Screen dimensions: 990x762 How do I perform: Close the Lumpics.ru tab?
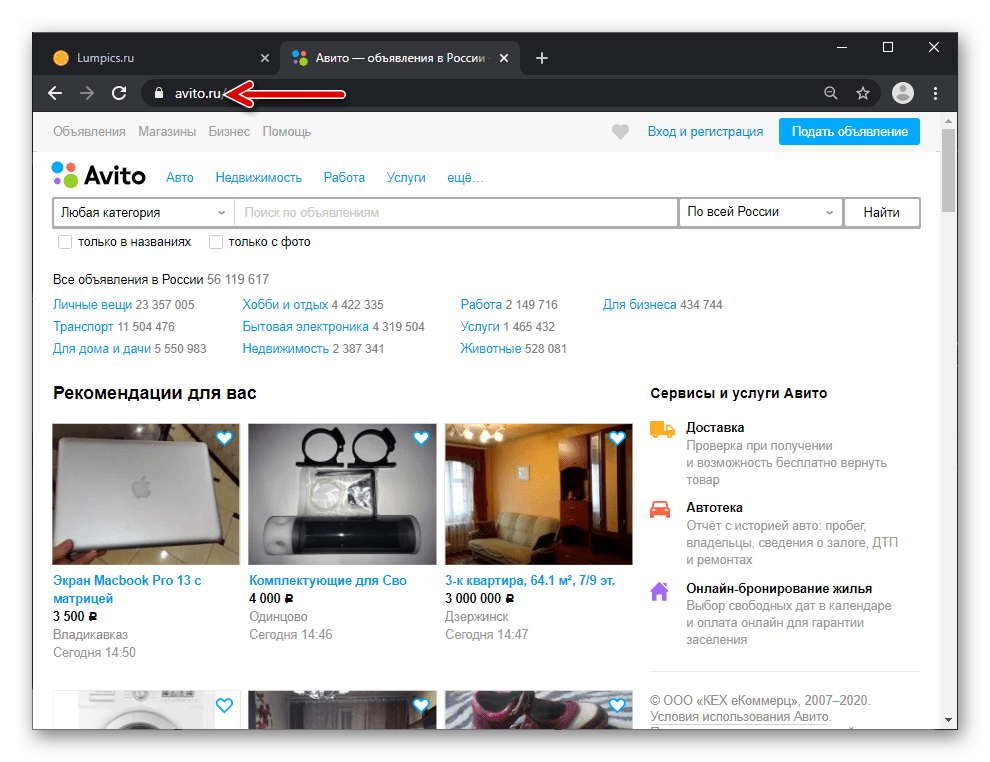[x=265, y=58]
